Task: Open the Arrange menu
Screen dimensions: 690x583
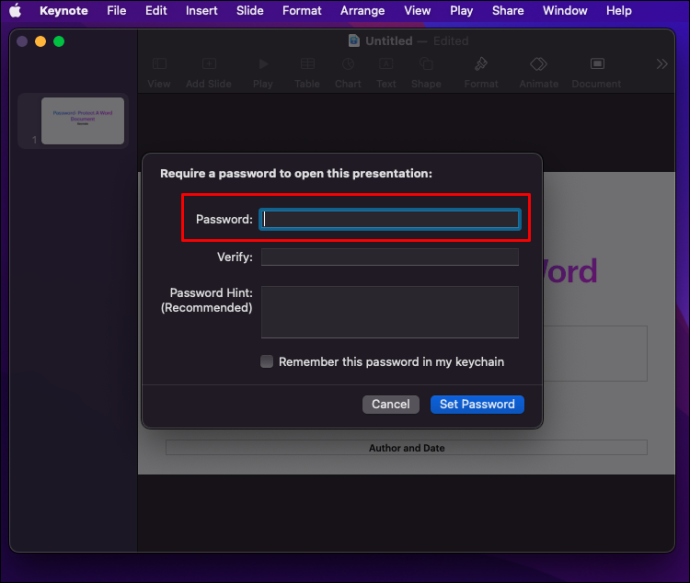Action: point(362,11)
